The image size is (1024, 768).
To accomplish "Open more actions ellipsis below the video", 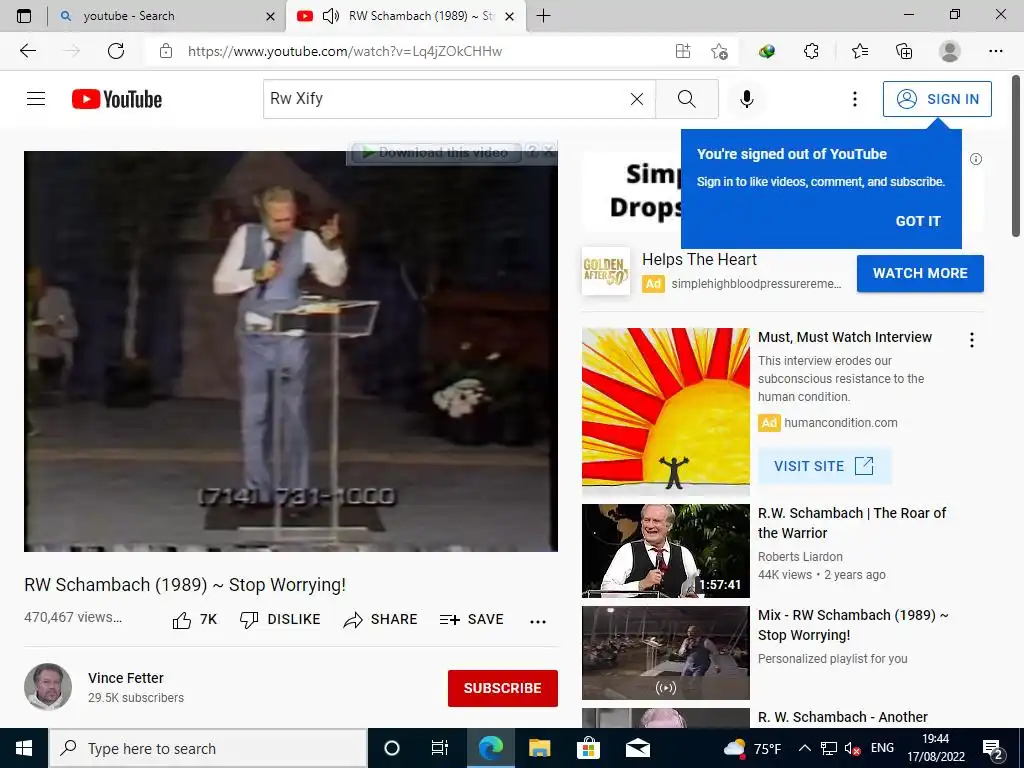I will [x=537, y=621].
